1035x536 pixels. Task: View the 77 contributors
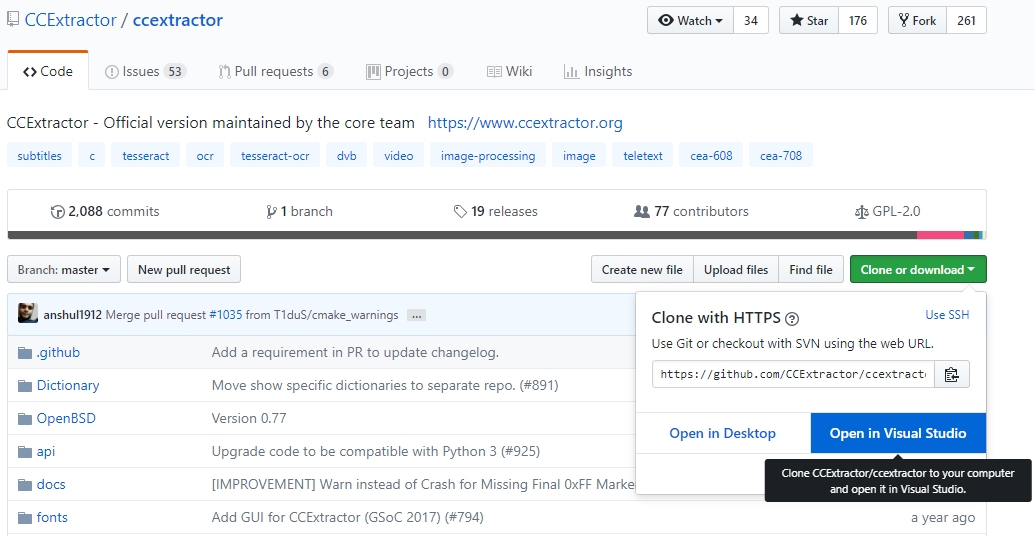coord(691,211)
